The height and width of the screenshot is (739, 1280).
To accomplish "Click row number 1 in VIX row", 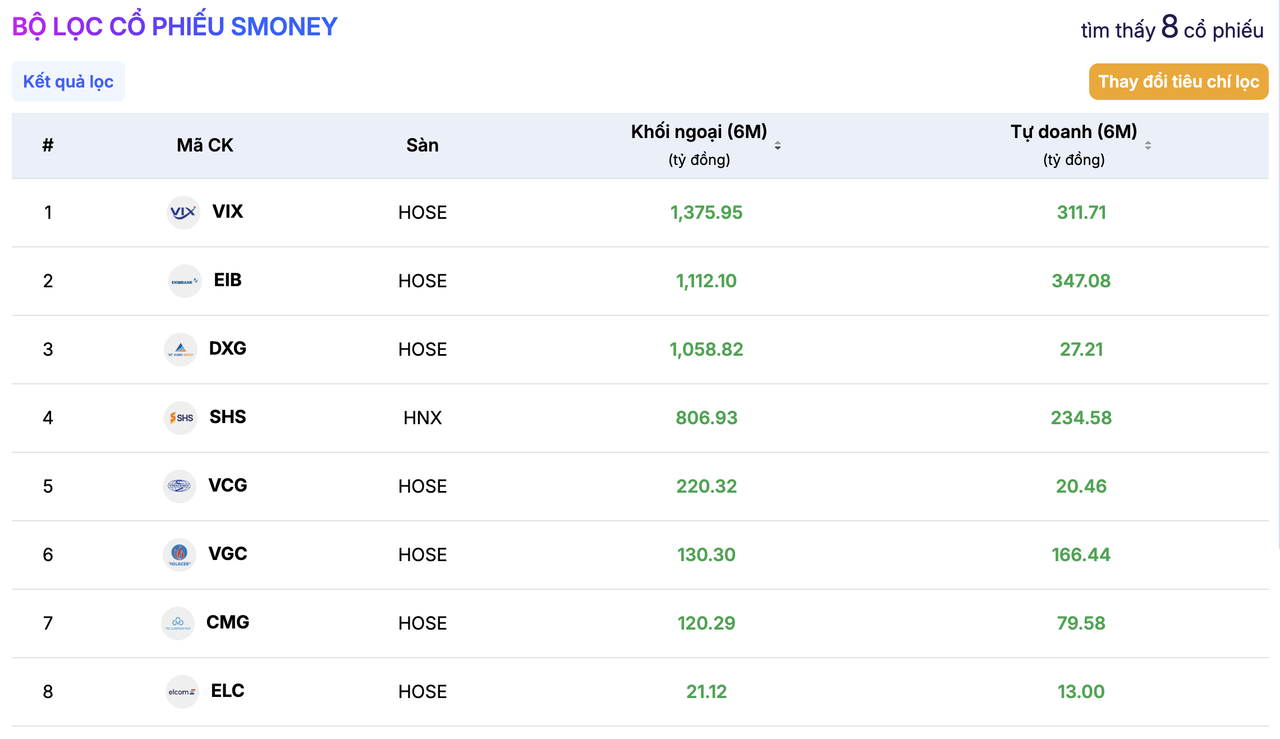I will coord(48,213).
